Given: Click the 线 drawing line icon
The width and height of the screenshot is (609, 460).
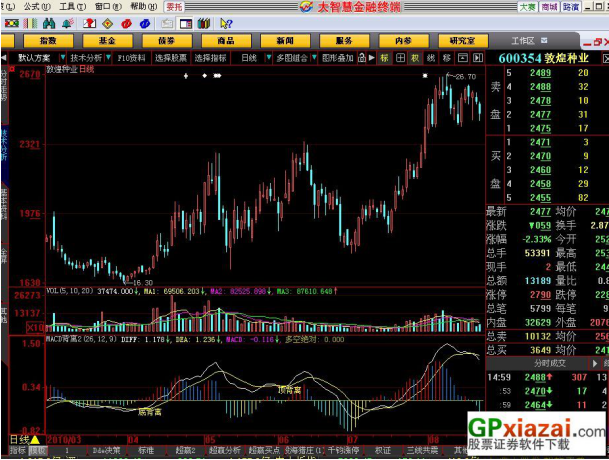Looking at the screenshot, I should [x=431, y=58].
